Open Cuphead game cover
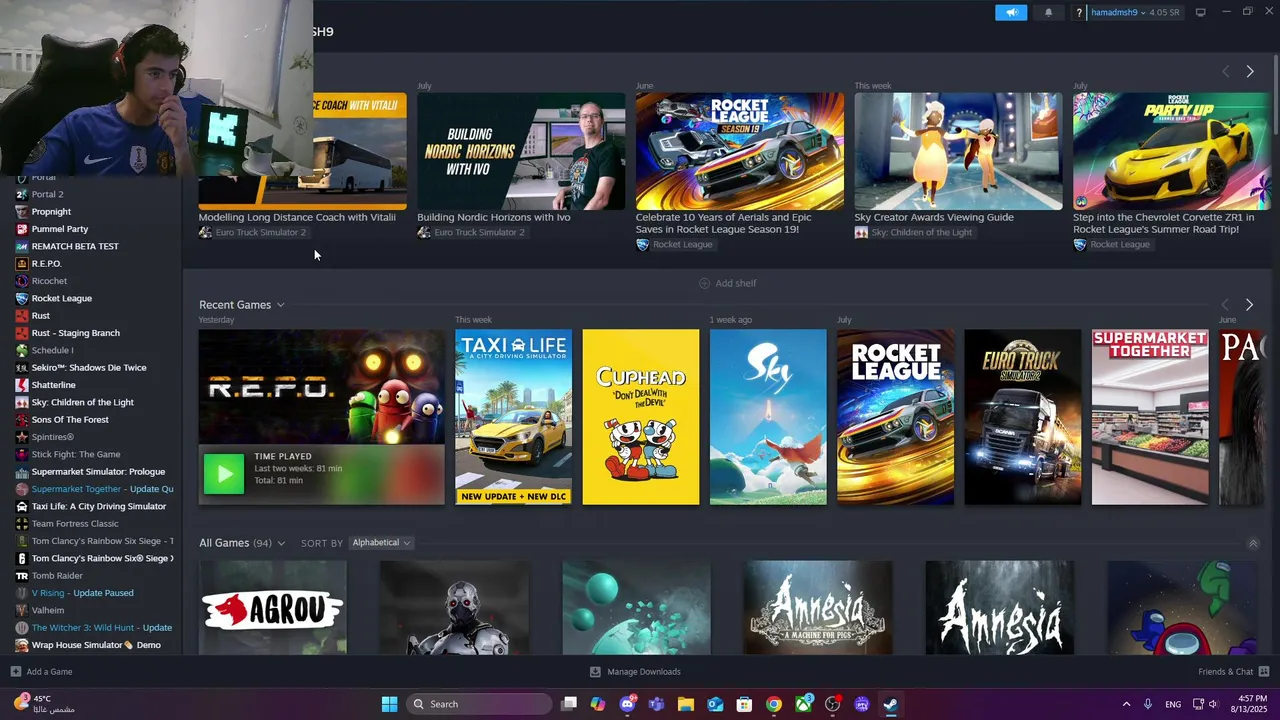This screenshot has width=1280, height=720. click(x=641, y=417)
